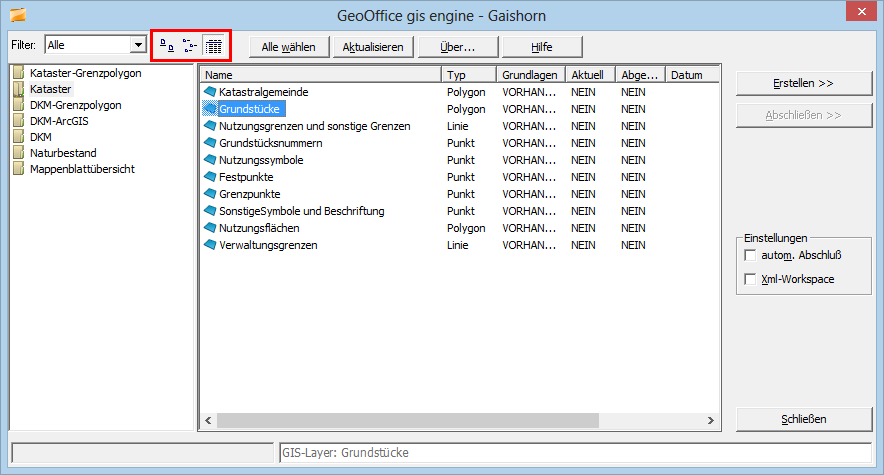The width and height of the screenshot is (884, 475).
Task: Select 'SonstigeSymbole und Beschriftung' row
Action: tap(302, 211)
